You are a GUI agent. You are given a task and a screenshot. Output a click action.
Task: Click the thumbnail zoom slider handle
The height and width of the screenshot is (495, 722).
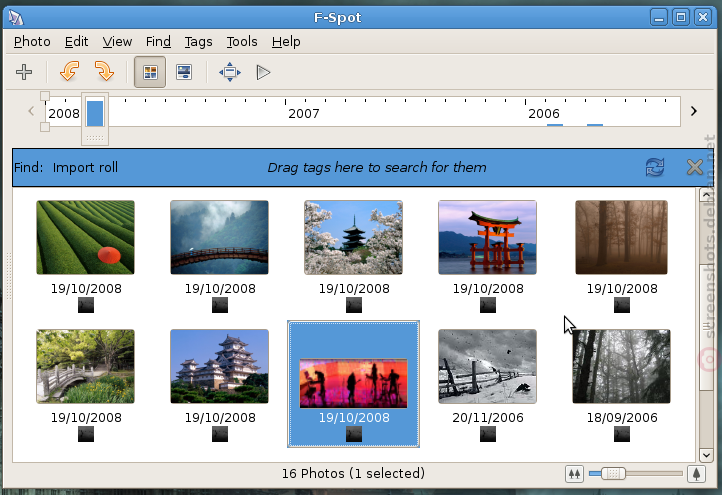[613, 473]
